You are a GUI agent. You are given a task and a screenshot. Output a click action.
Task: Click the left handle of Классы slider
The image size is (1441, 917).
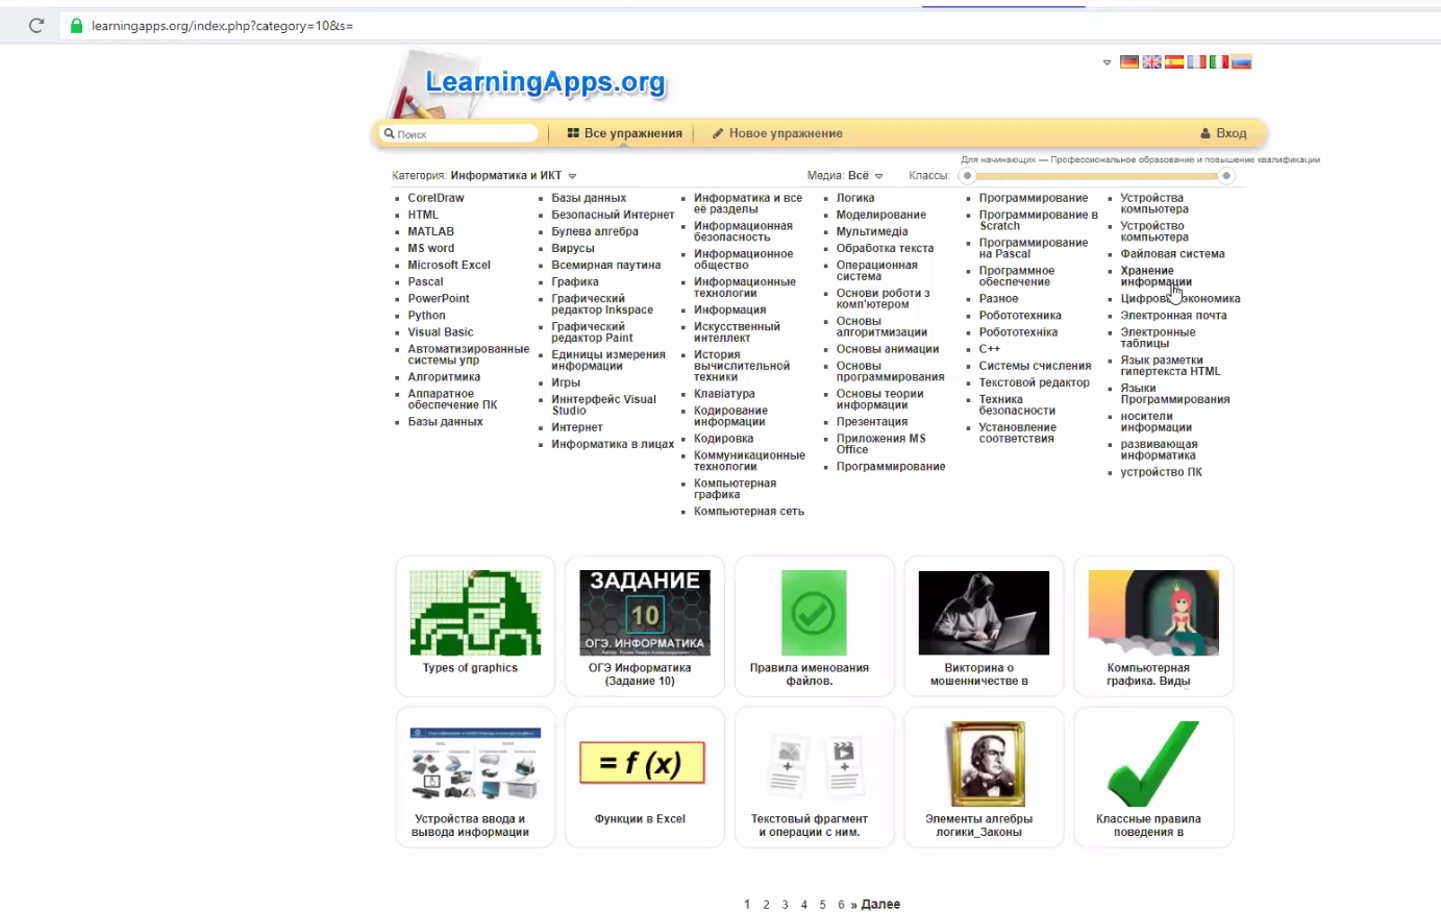967,176
